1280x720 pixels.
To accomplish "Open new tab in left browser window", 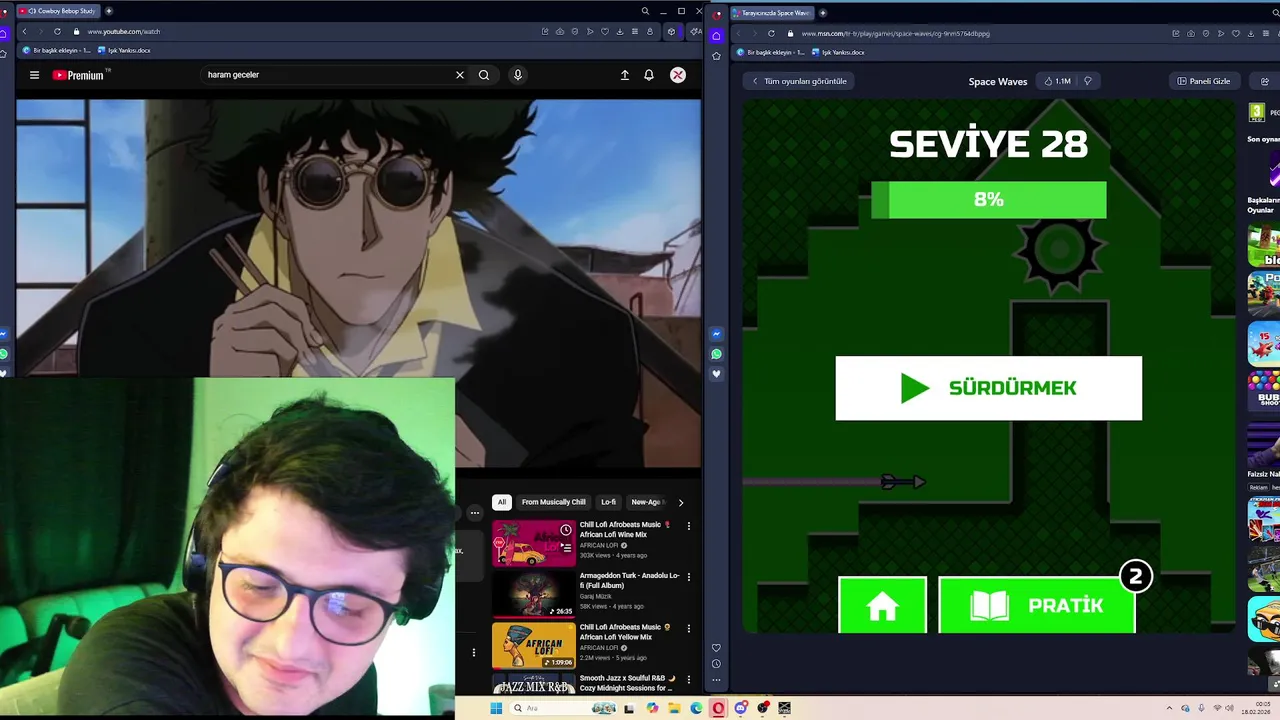I will (109, 11).
